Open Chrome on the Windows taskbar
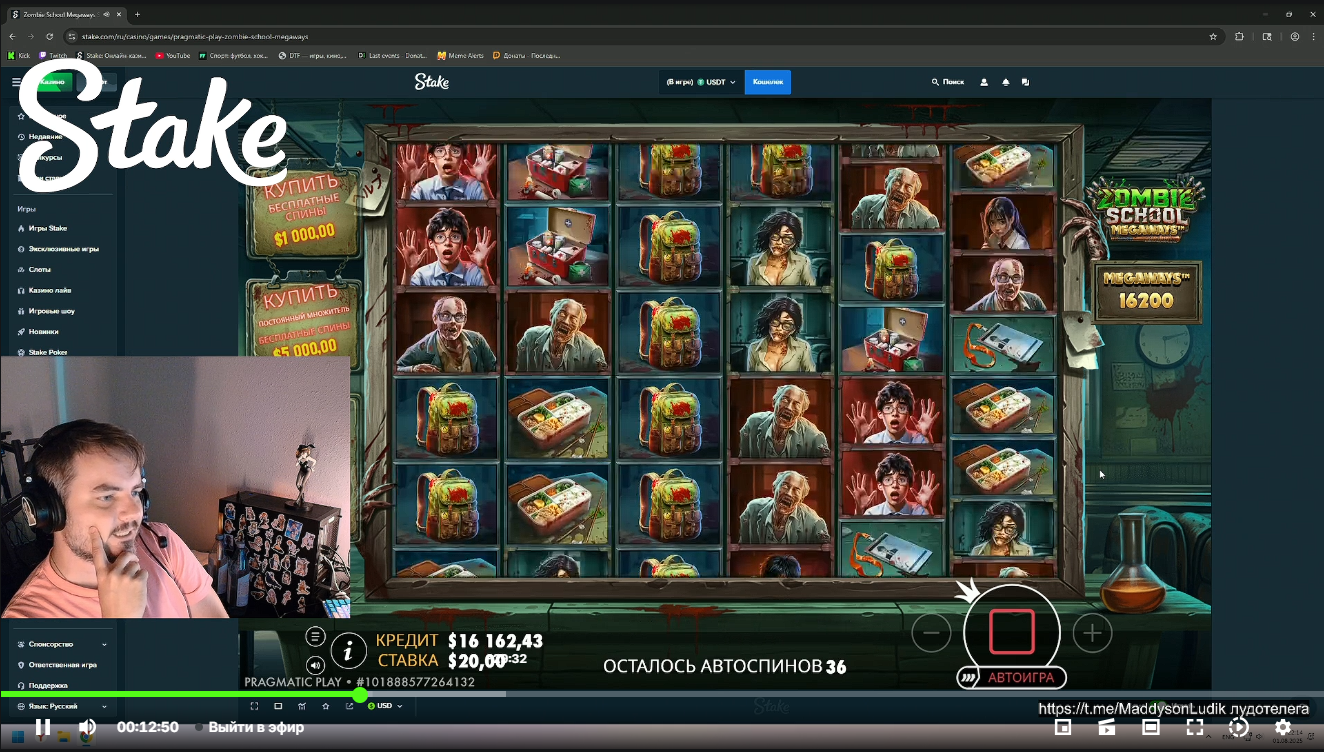Image resolution: width=1324 pixels, height=752 pixels. point(86,738)
